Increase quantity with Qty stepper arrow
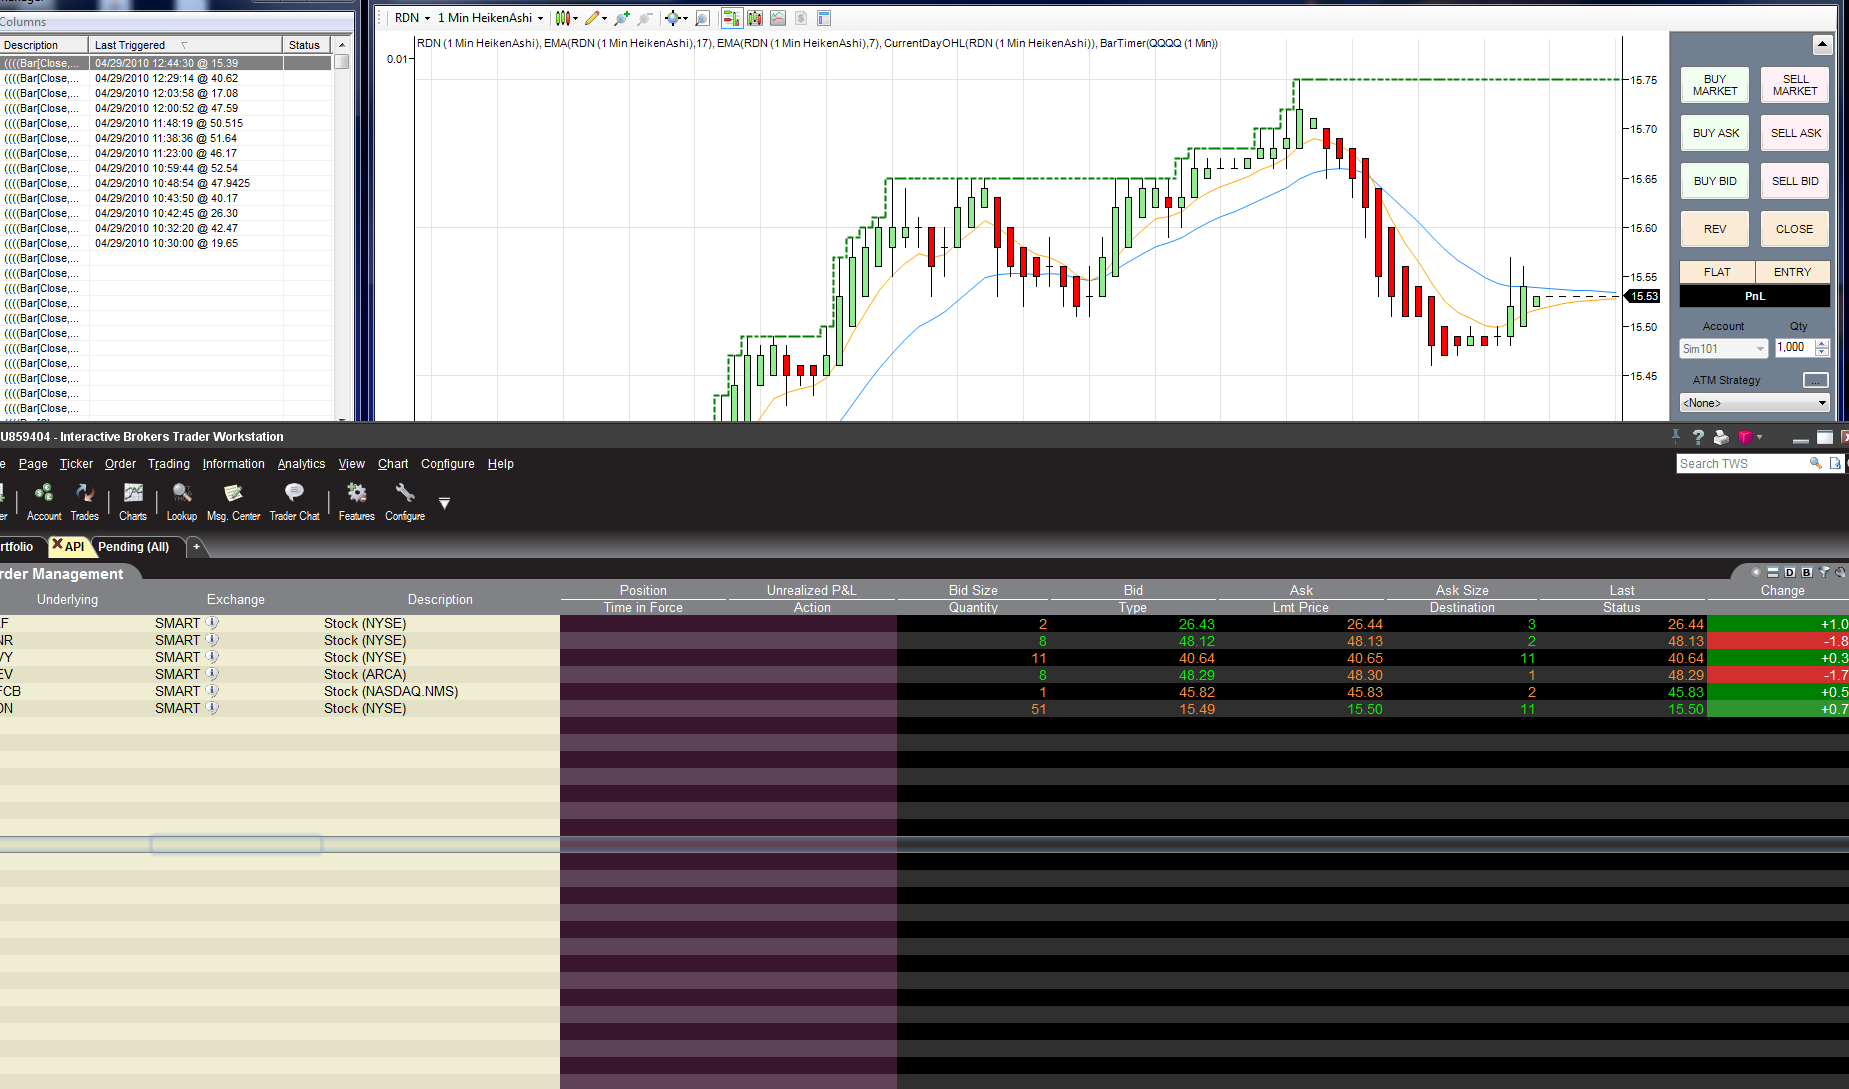The width and height of the screenshot is (1849, 1089). click(1822, 343)
